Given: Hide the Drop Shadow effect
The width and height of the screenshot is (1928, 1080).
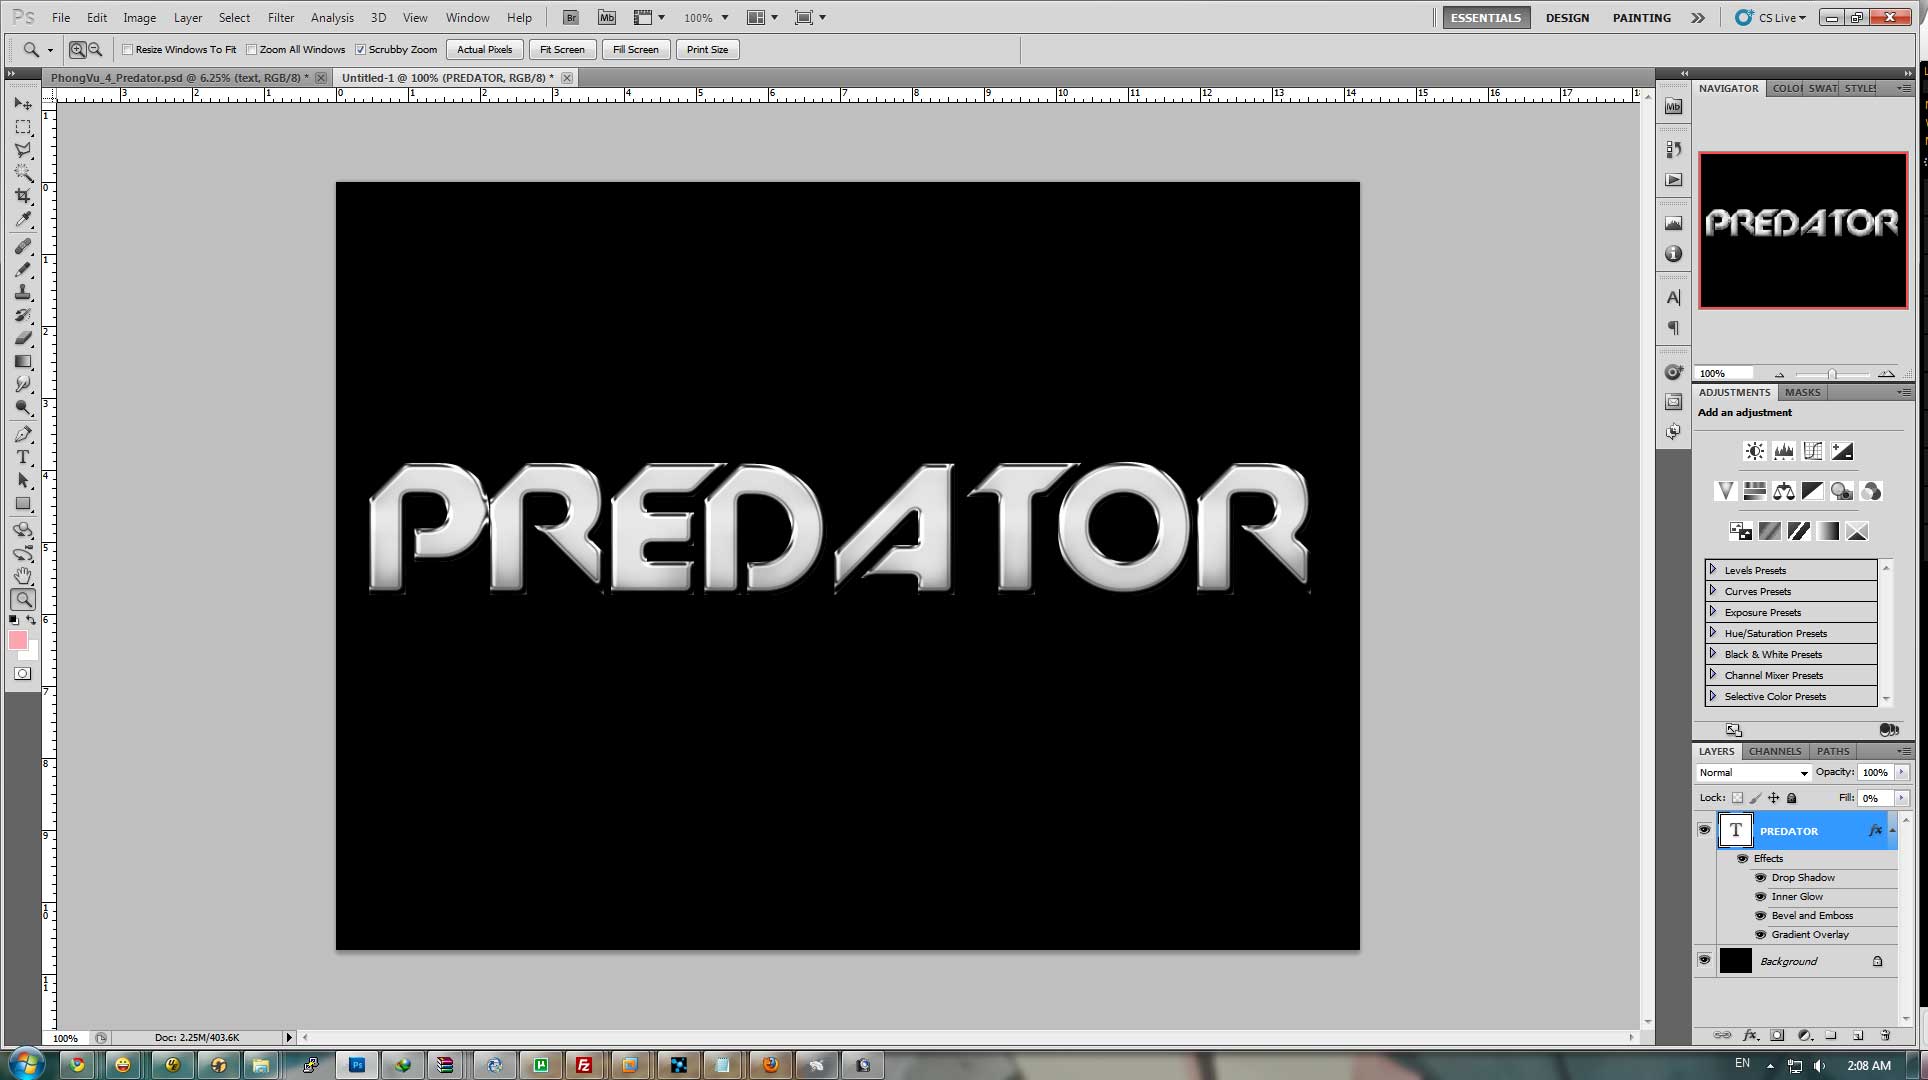Looking at the screenshot, I should [1760, 877].
